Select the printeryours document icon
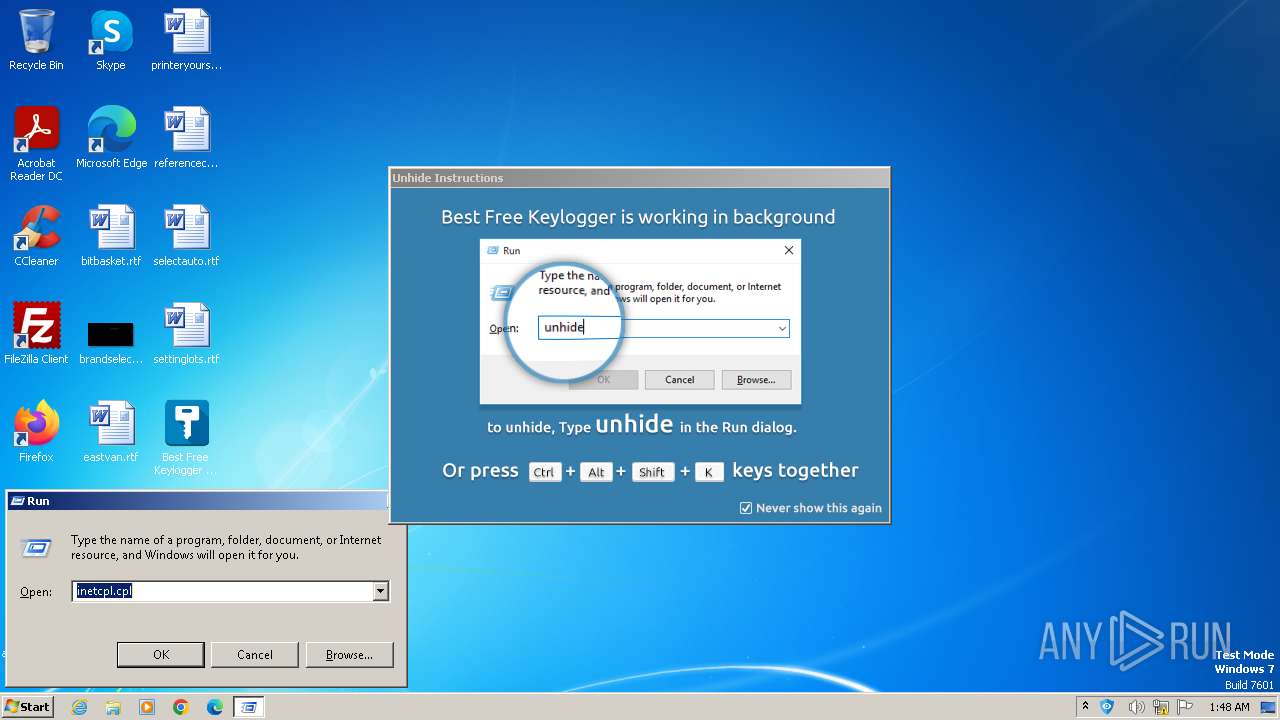The width and height of the screenshot is (1280, 720). pos(186,40)
